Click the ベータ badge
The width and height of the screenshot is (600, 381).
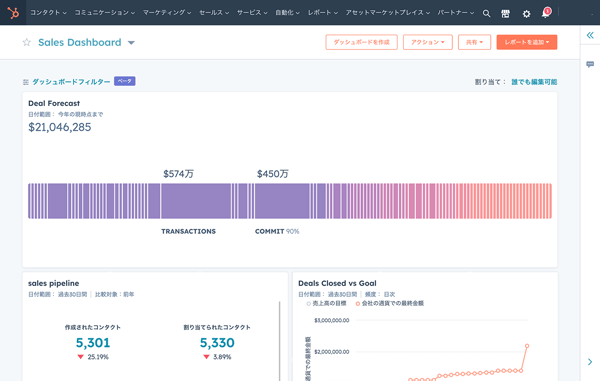(x=125, y=81)
